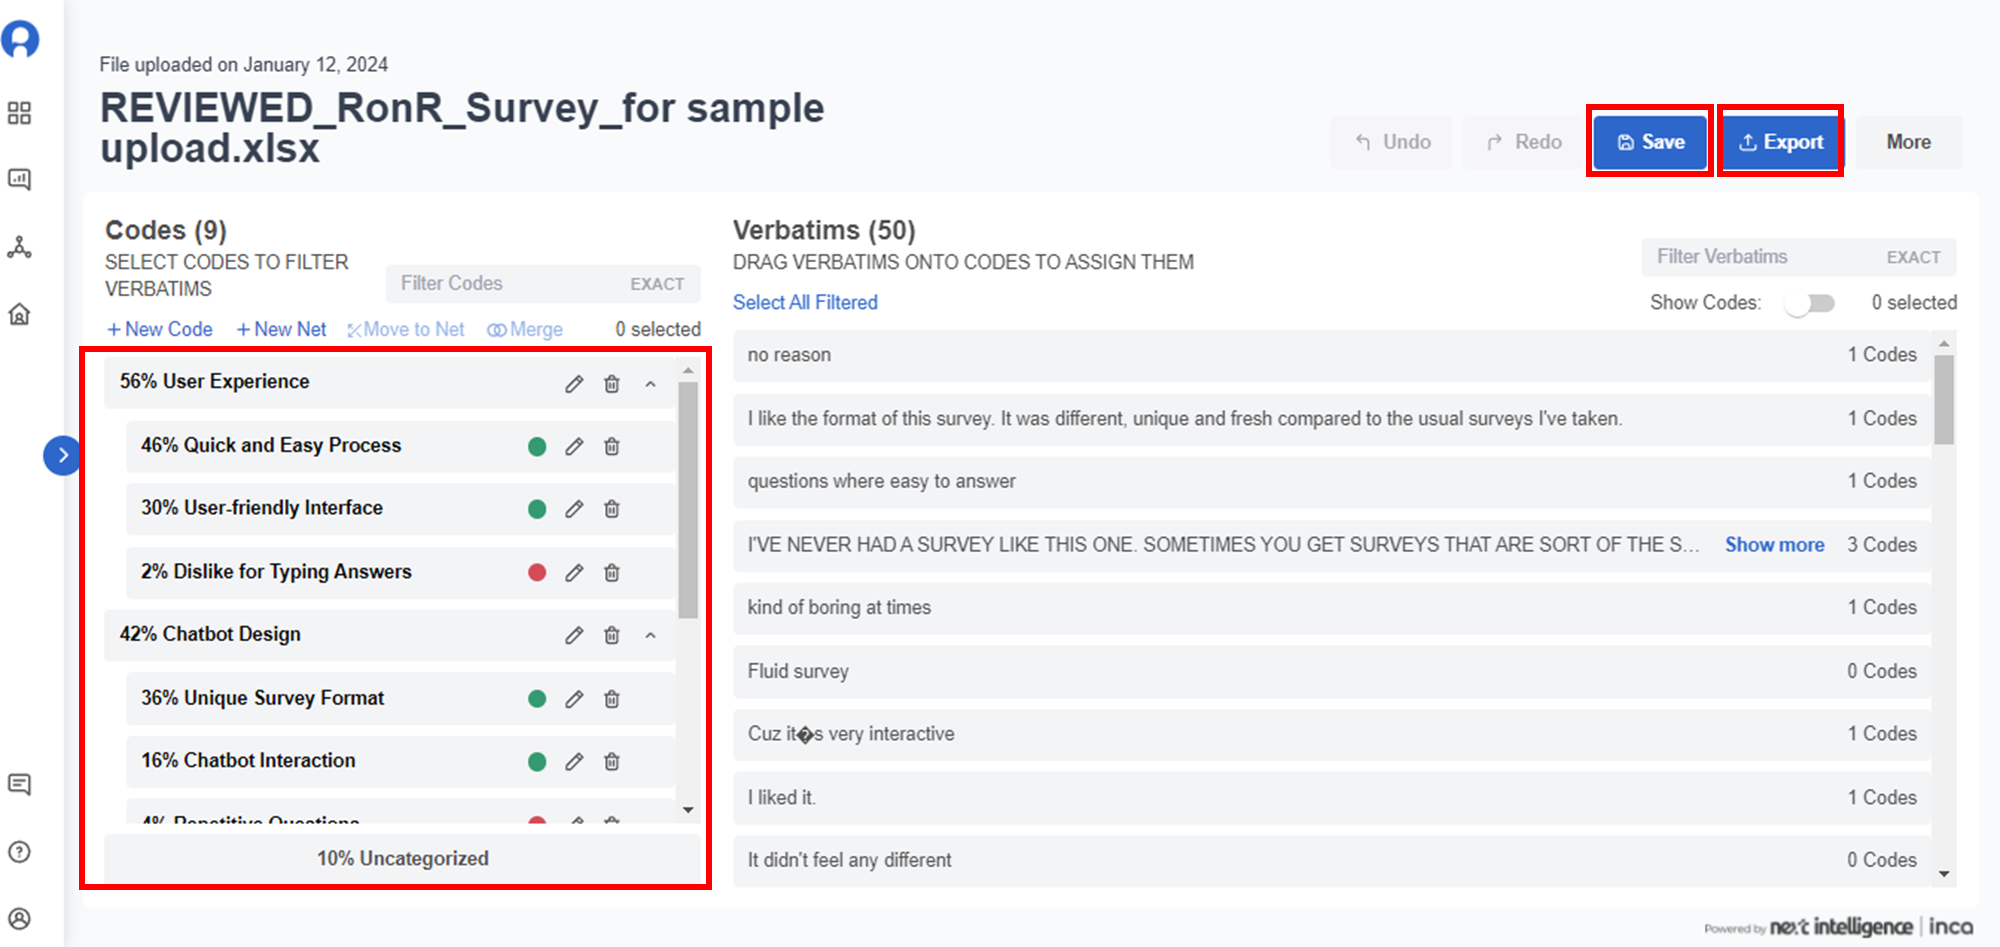Screen dimensions: 2000x947
Task: Click green sentiment dot for User-friendly Interface
Action: coord(537,509)
